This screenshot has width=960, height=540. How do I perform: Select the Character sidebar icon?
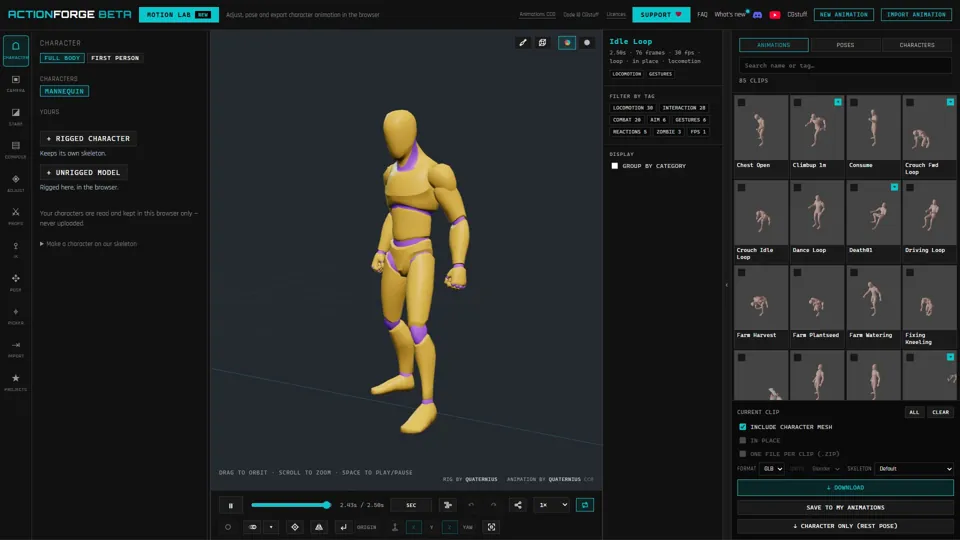click(x=16, y=50)
